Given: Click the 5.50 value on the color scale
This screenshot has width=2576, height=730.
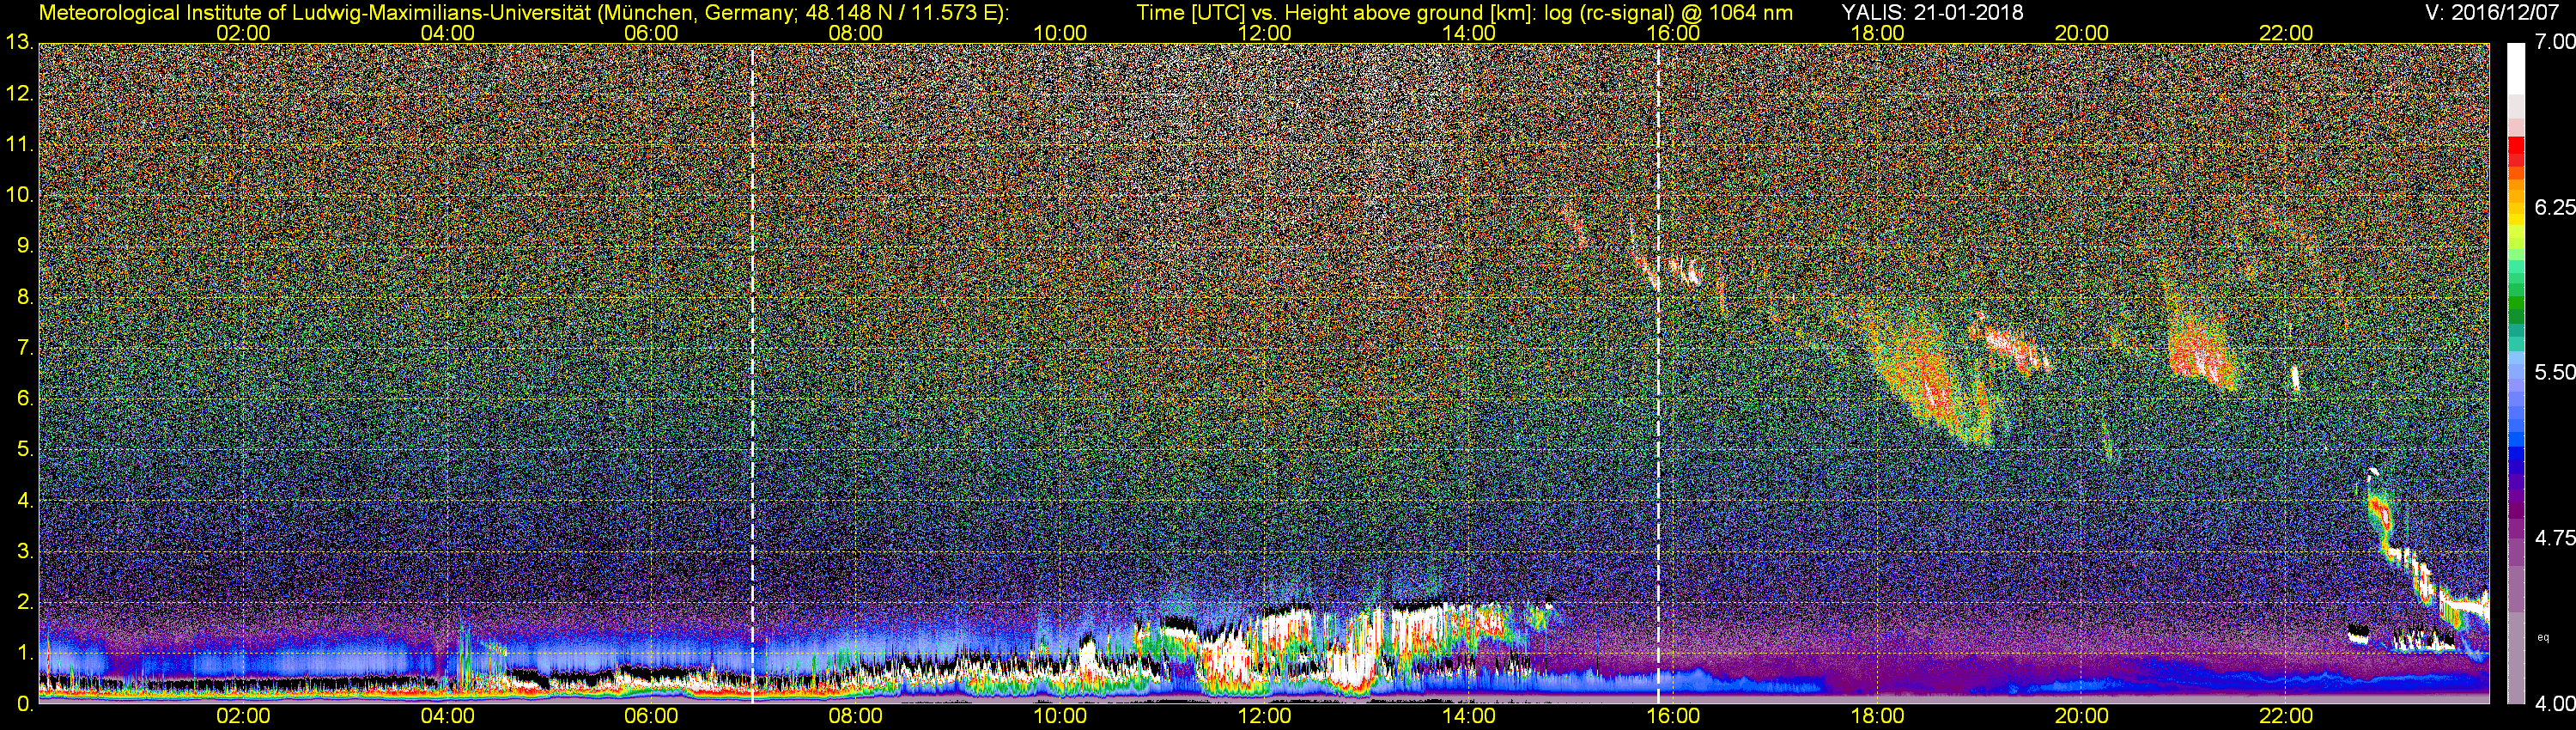Looking at the screenshot, I should coord(2555,372).
